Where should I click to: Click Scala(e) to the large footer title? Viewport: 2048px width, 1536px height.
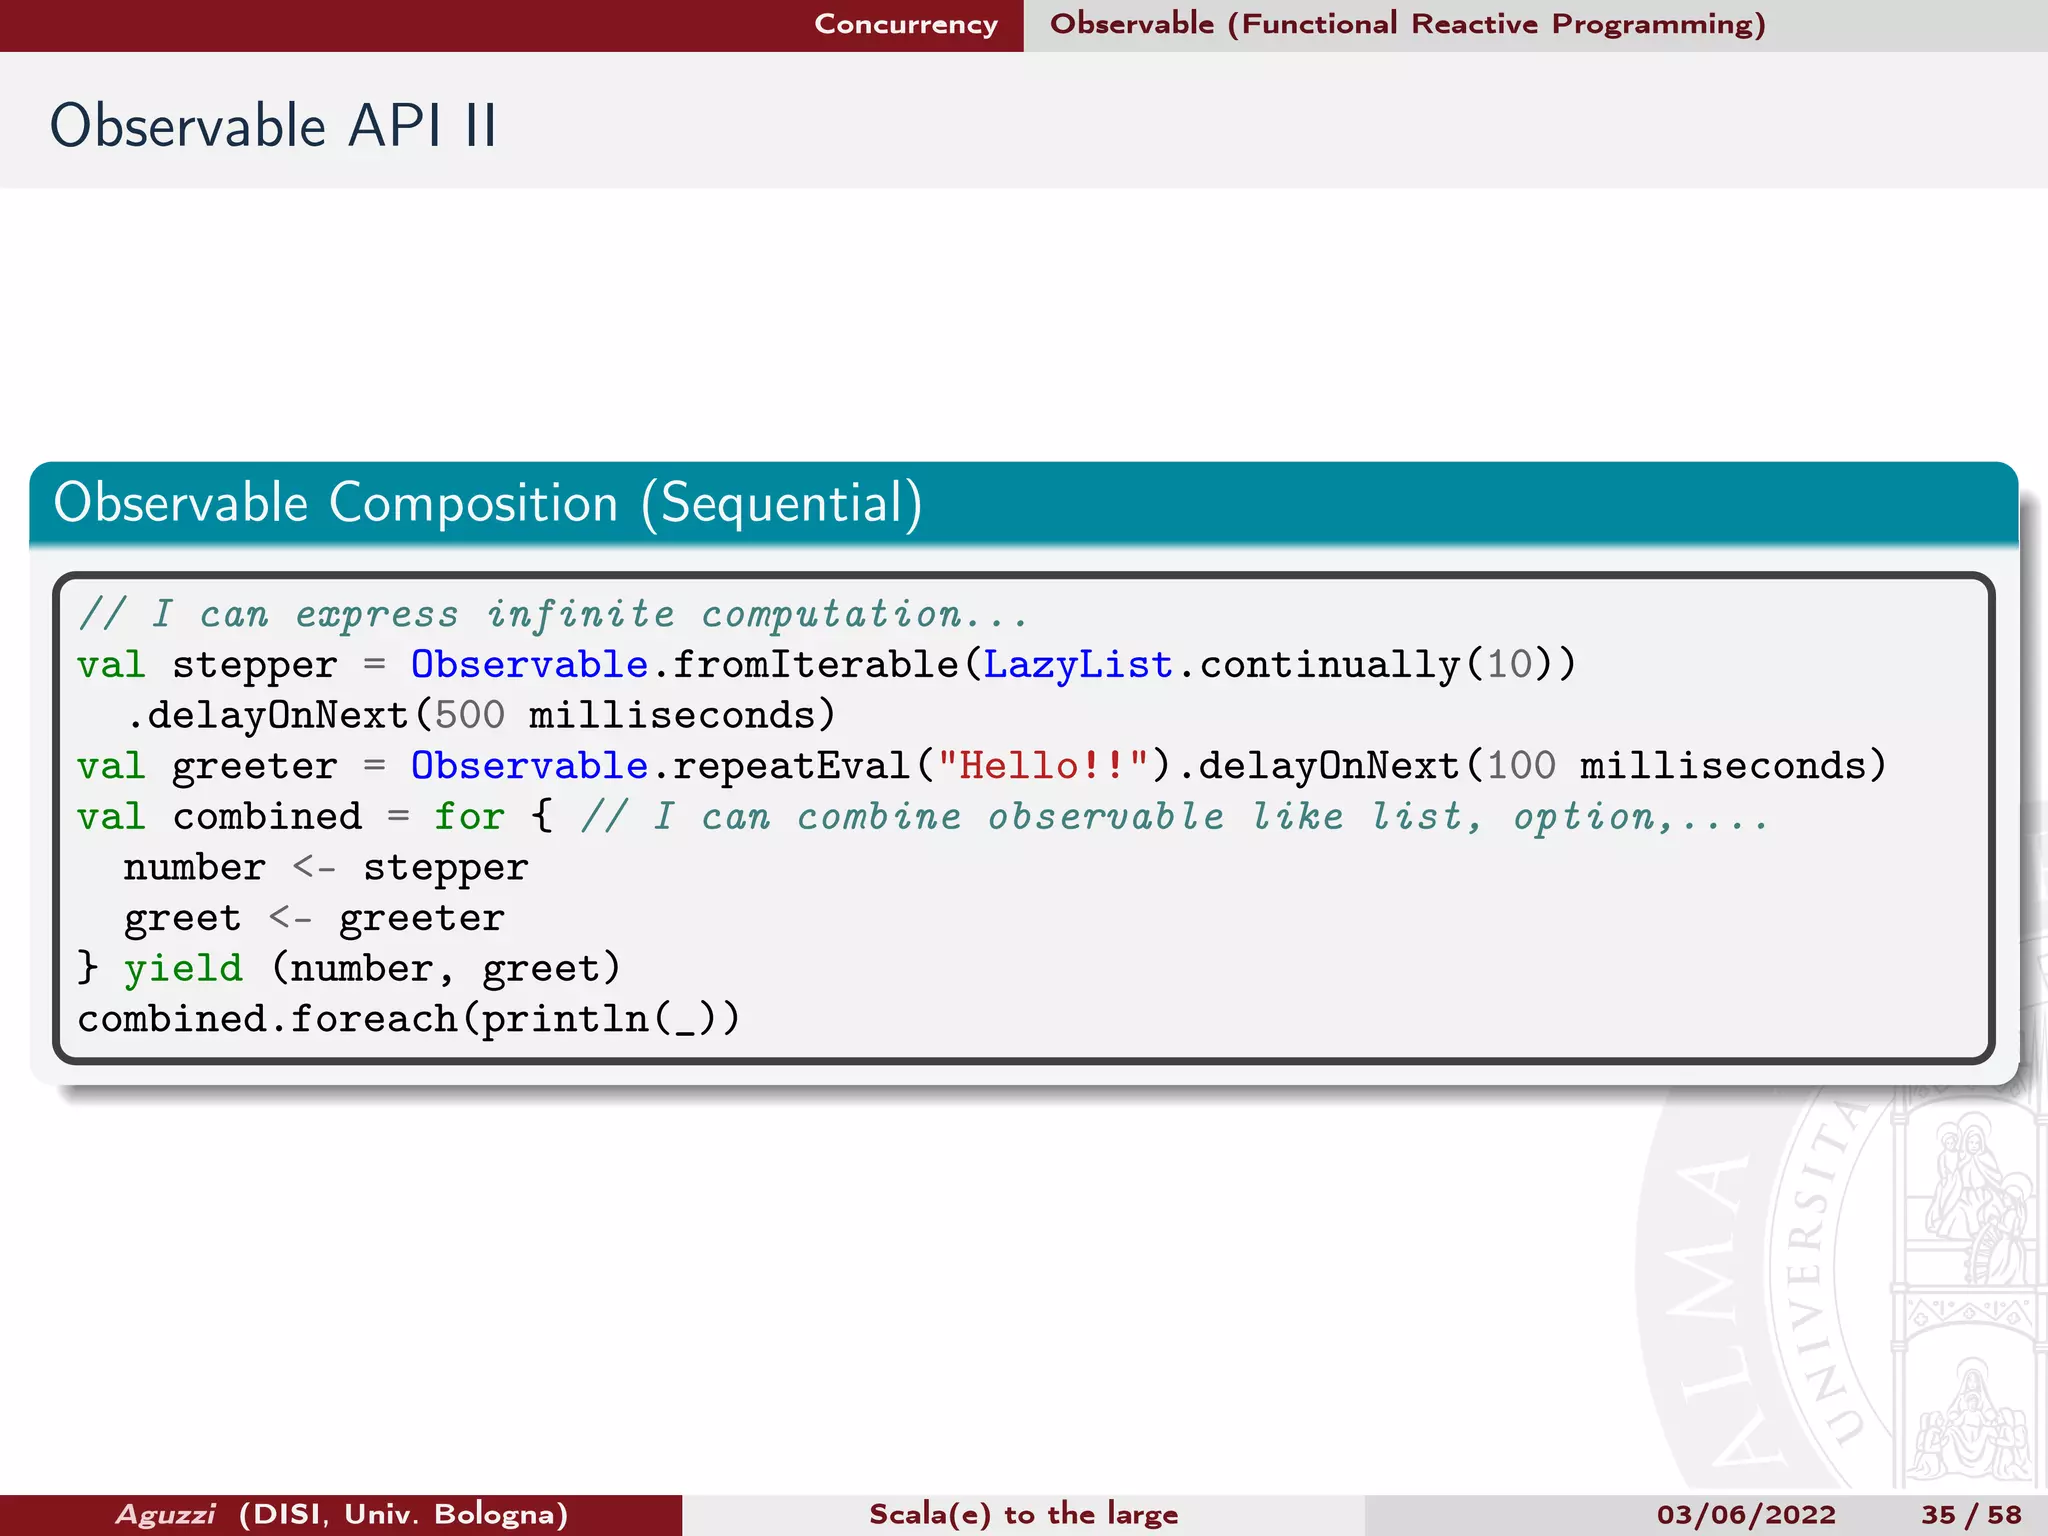(1023, 1514)
